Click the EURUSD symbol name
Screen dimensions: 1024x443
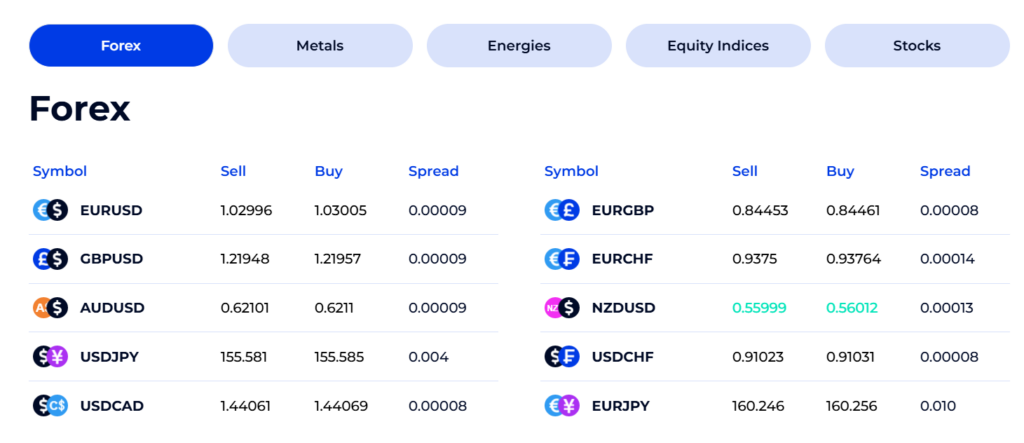coord(111,210)
